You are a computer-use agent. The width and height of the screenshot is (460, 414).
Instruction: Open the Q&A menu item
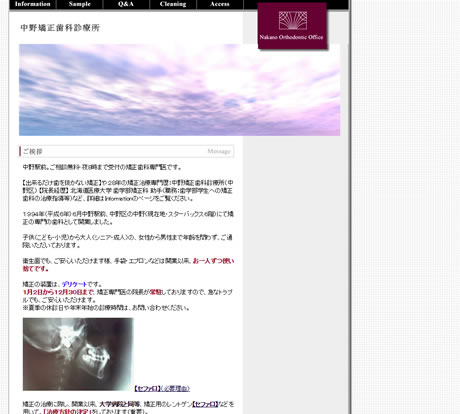coord(126,4)
